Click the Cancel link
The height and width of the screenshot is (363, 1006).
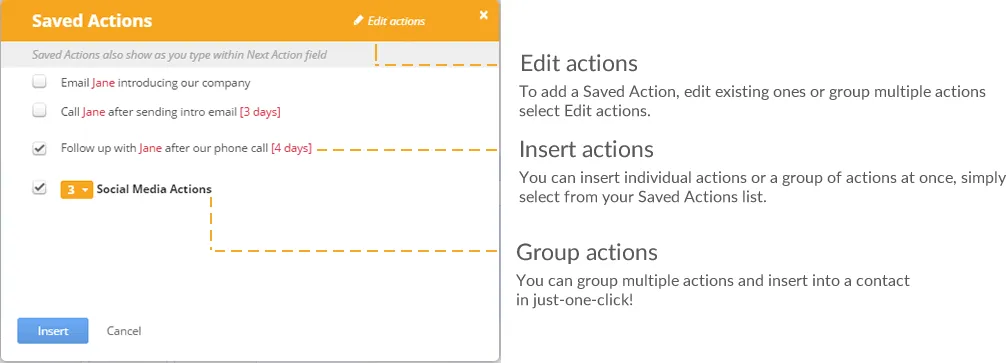click(124, 331)
